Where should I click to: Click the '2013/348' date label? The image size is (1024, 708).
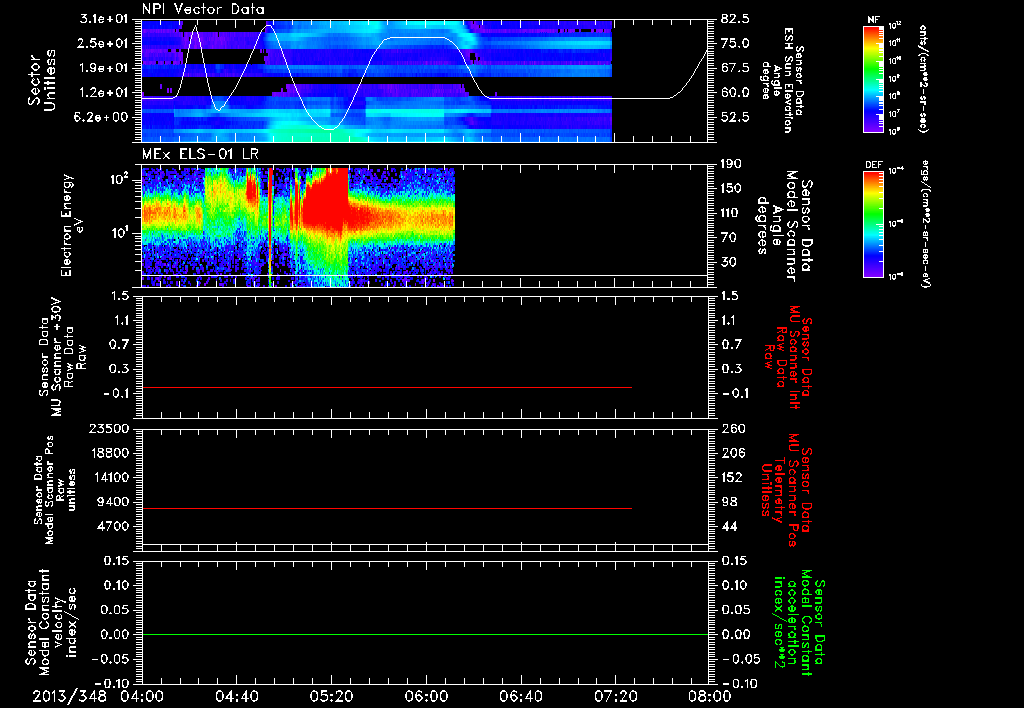tap(70, 696)
